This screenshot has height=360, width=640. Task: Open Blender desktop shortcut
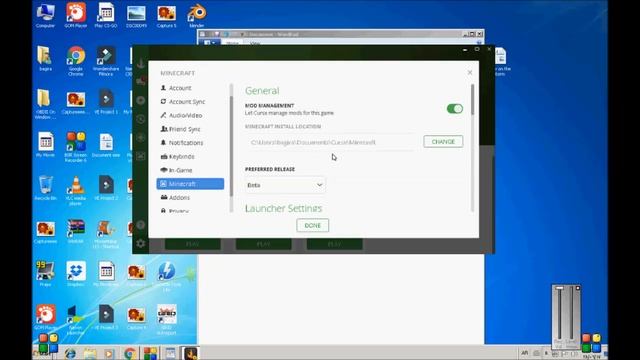tap(197, 16)
